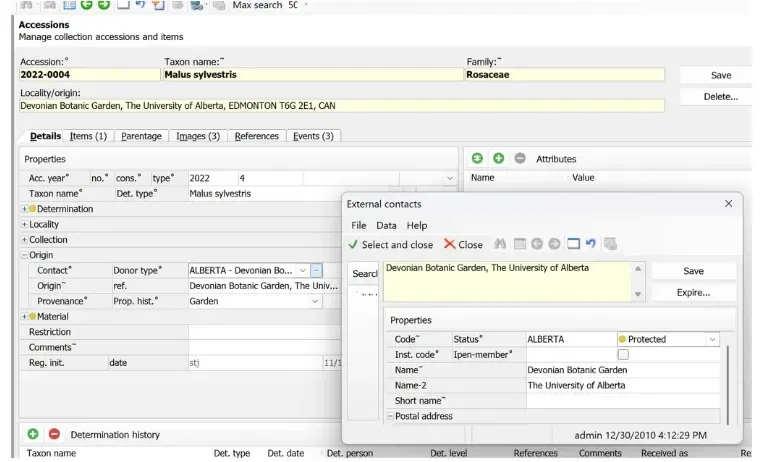Click the Name-2 field University of Alberta
Screen dimensions: 762x462
[623, 385]
